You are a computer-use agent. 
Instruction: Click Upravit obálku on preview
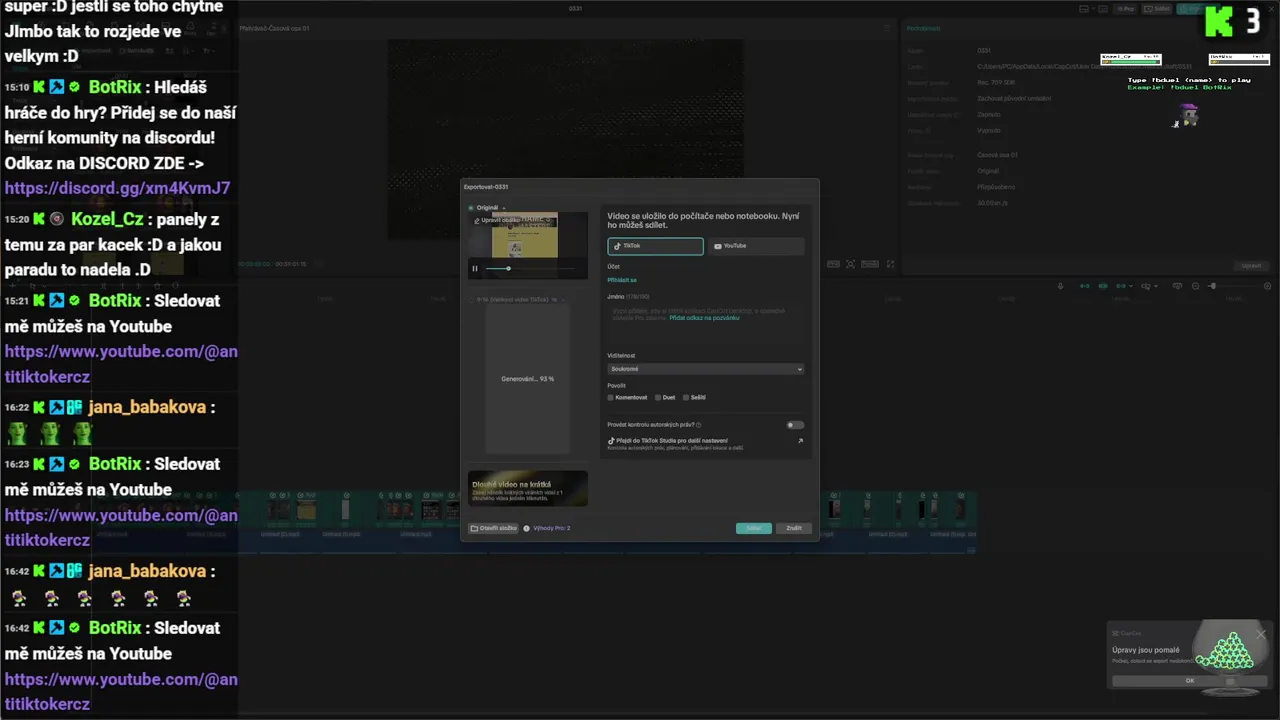click(496, 220)
